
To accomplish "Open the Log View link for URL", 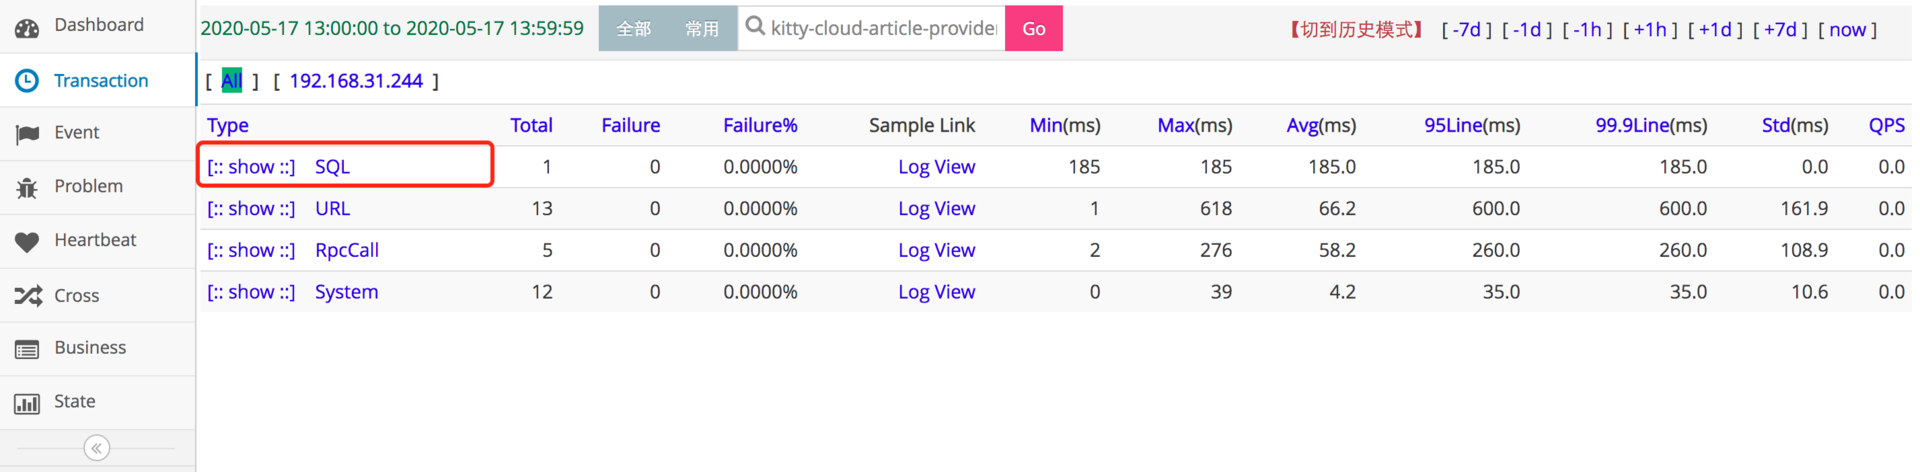I will (x=936, y=209).
